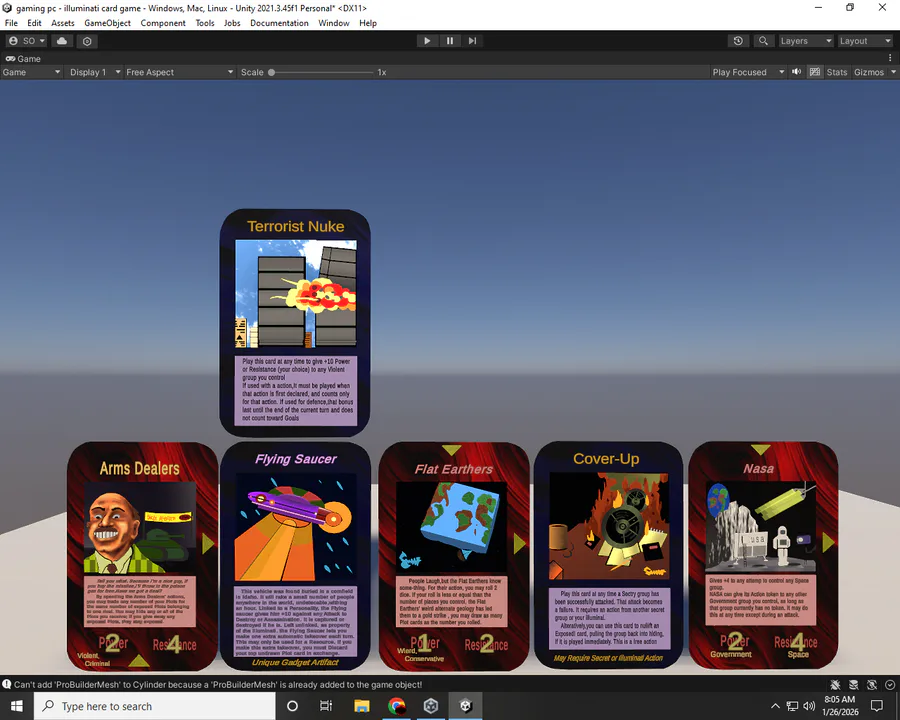Open the version control icon beside the cloud

pos(87,41)
